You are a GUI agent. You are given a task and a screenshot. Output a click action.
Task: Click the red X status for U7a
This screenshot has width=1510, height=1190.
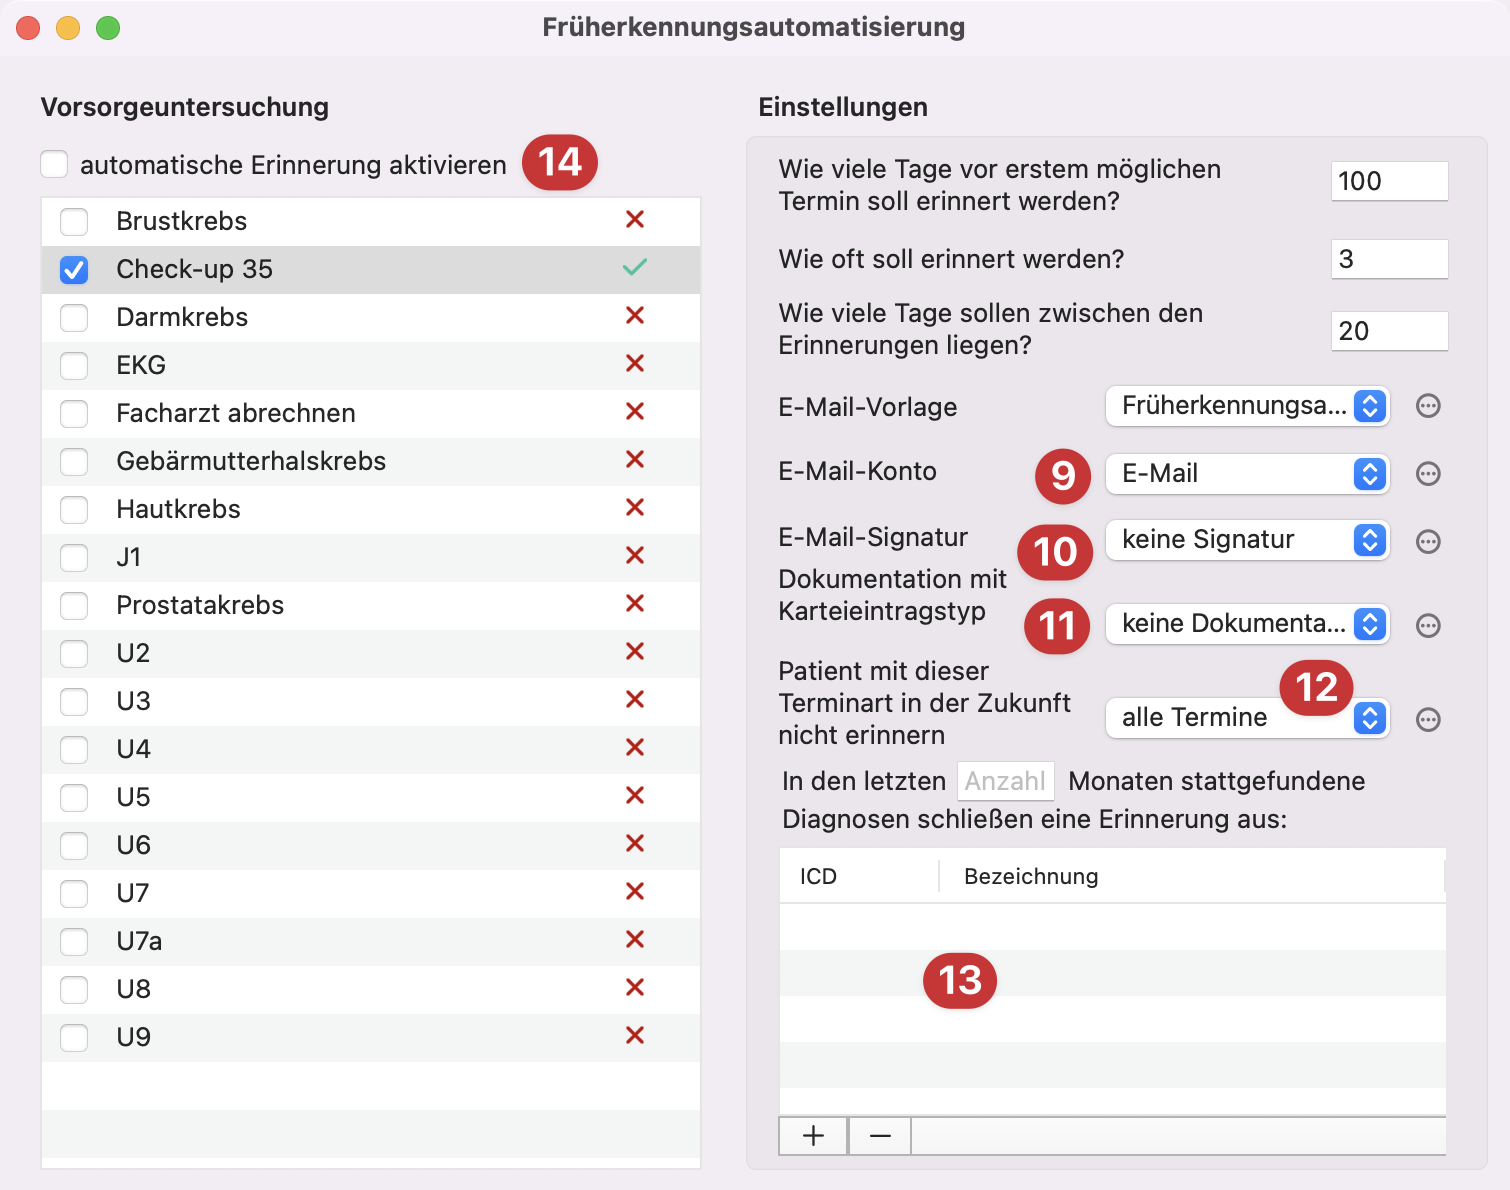pyautogui.click(x=634, y=939)
